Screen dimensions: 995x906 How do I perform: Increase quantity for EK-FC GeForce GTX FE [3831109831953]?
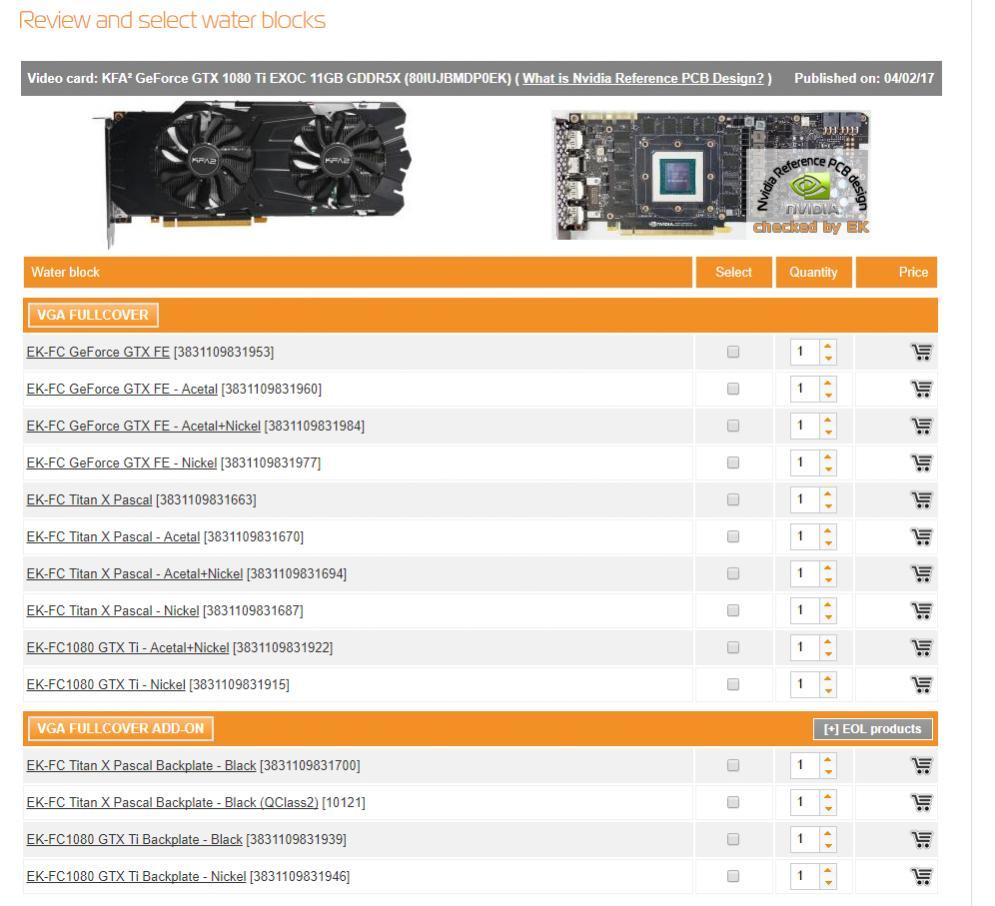click(828, 346)
